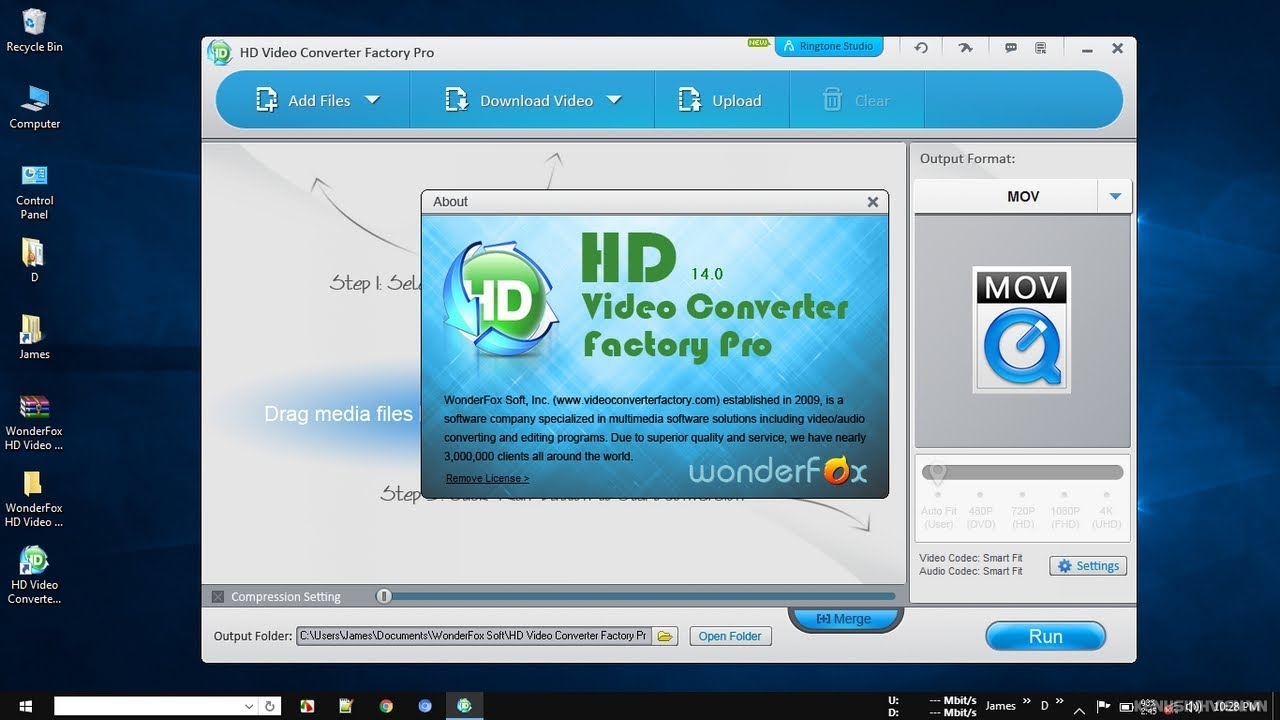
Task: Click the Remove License link
Action: tap(487, 478)
